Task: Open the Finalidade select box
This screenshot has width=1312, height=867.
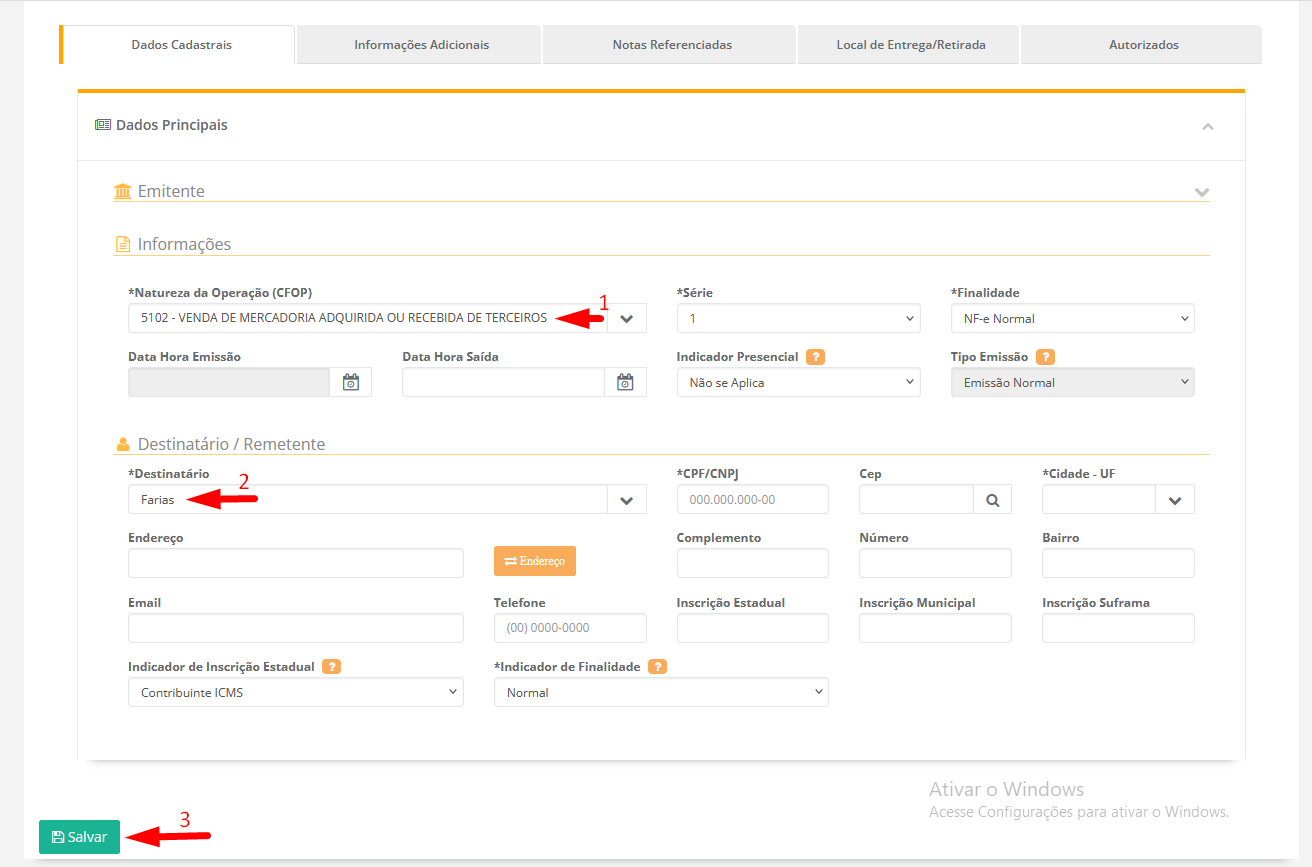Action: pyautogui.click(x=1072, y=319)
